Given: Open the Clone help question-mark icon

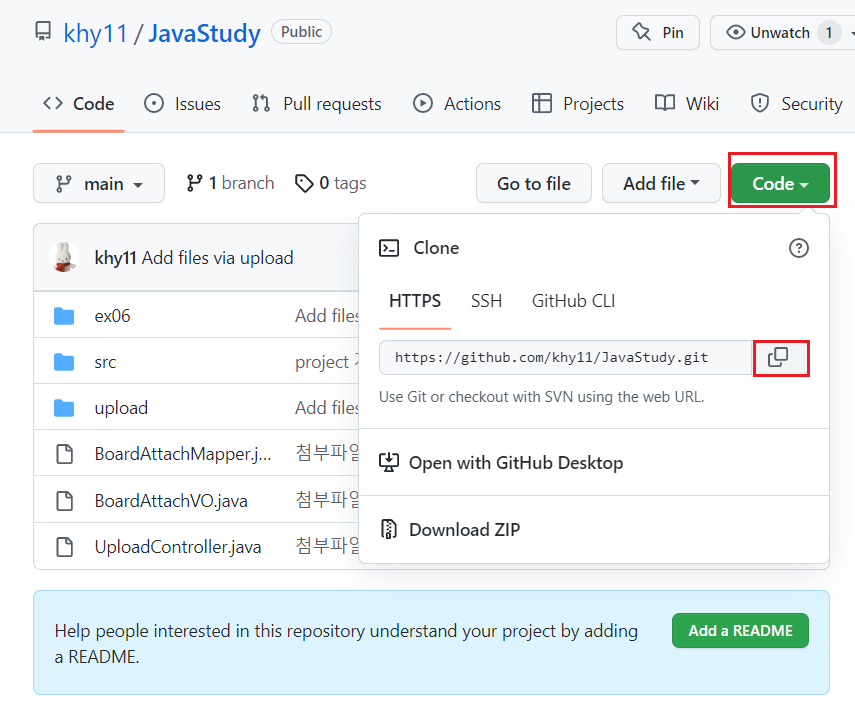Looking at the screenshot, I should (799, 248).
